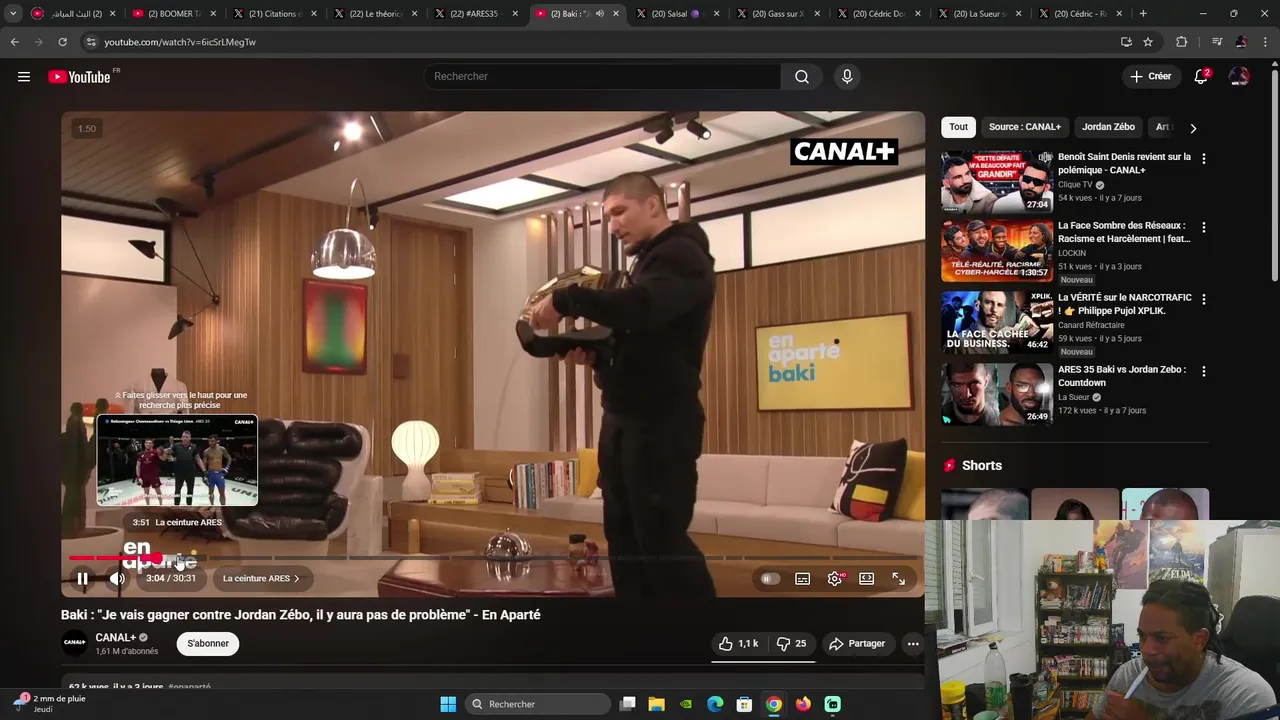The width and height of the screenshot is (1280, 720).
Task: Click the address bar URL
Action: pyautogui.click(x=180, y=42)
